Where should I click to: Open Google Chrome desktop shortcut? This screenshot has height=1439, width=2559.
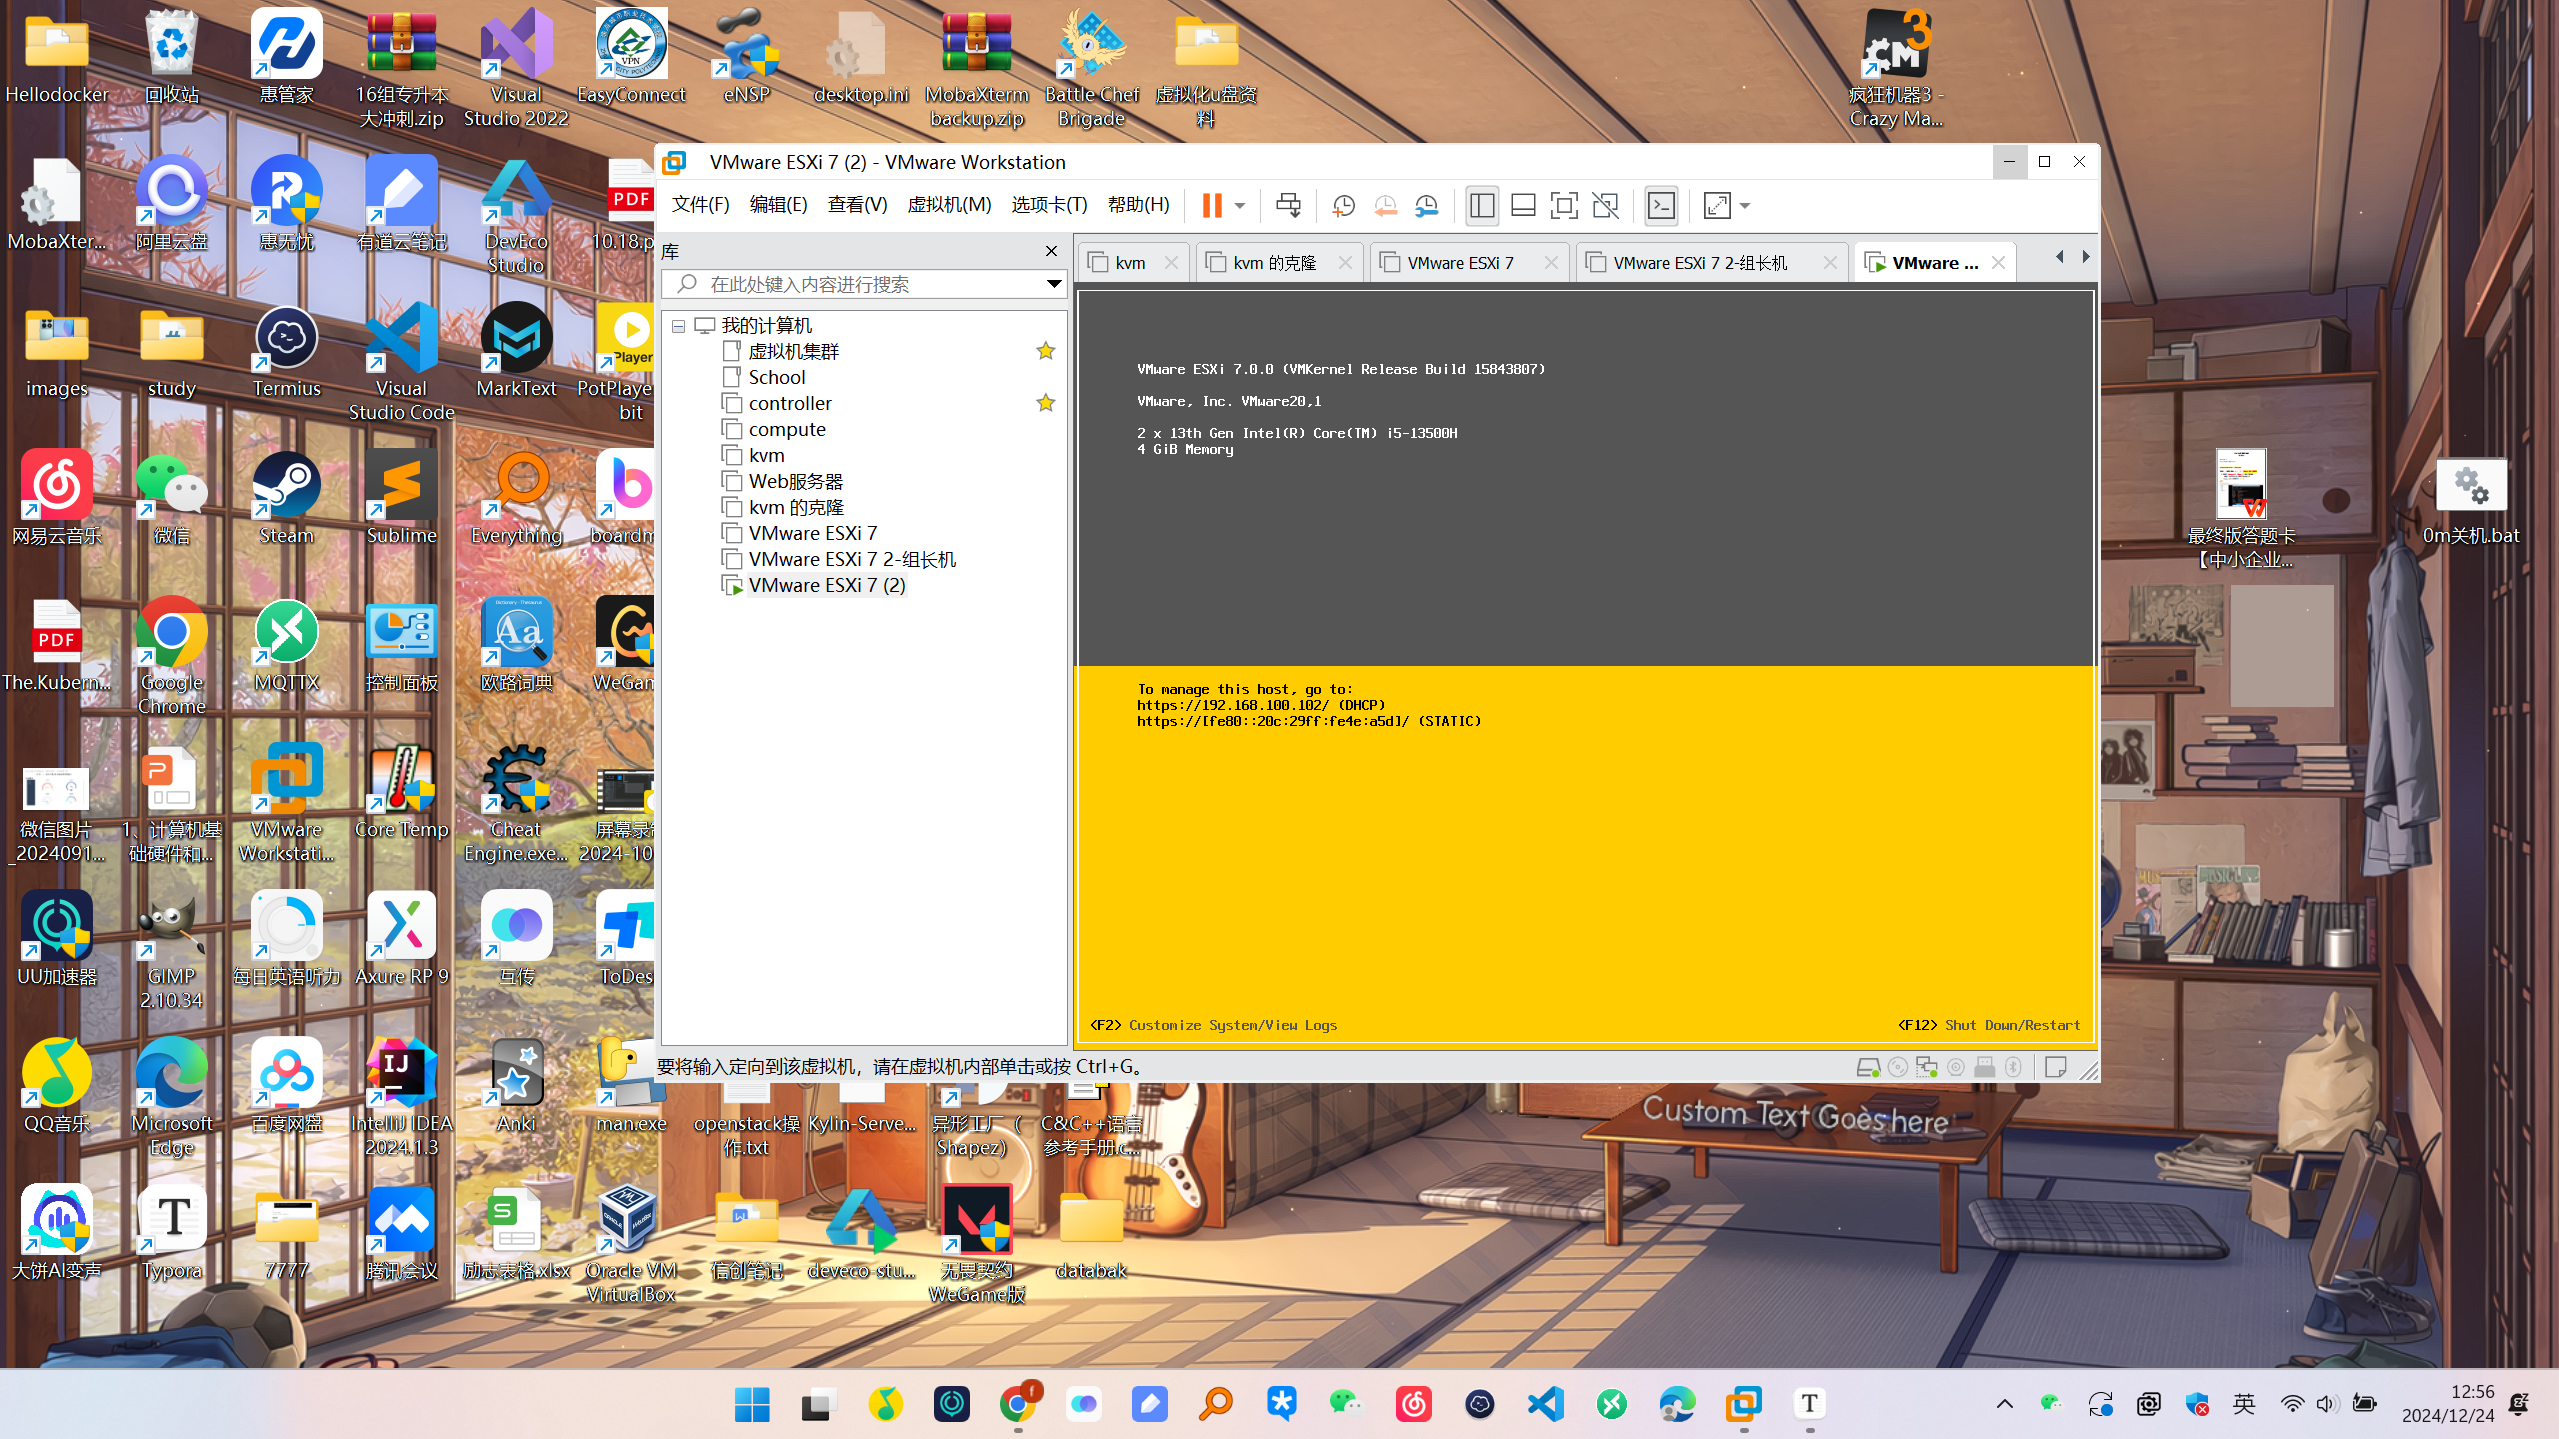click(171, 657)
